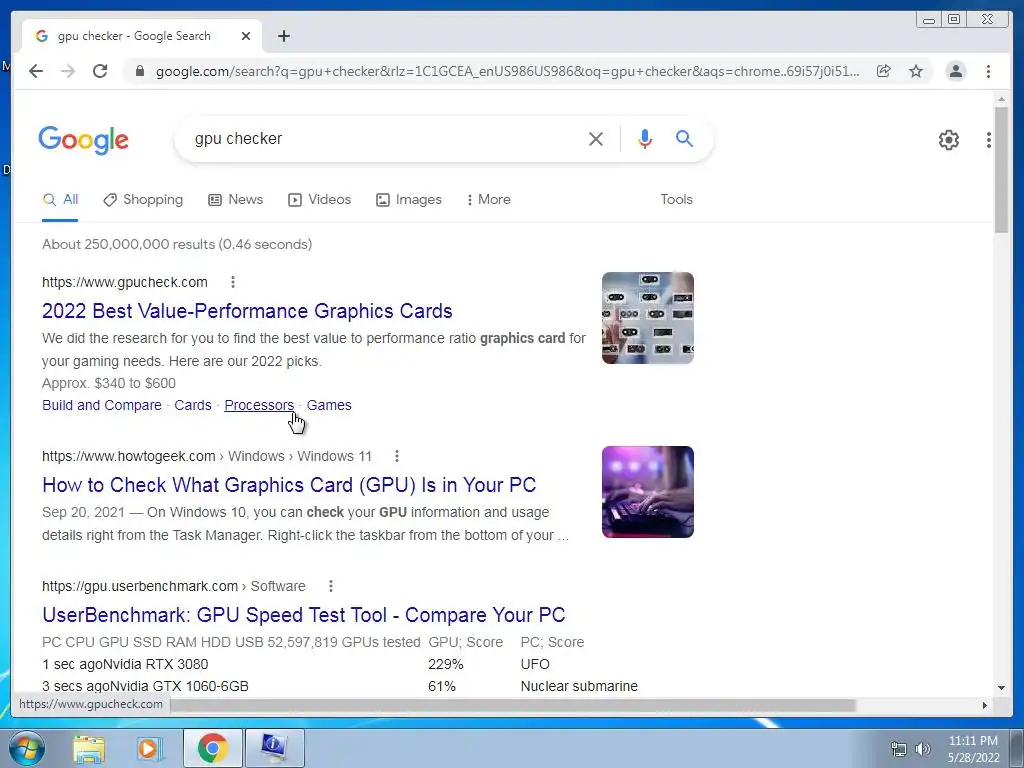Click the Google logo
The width and height of the screenshot is (1024, 768).
84,140
